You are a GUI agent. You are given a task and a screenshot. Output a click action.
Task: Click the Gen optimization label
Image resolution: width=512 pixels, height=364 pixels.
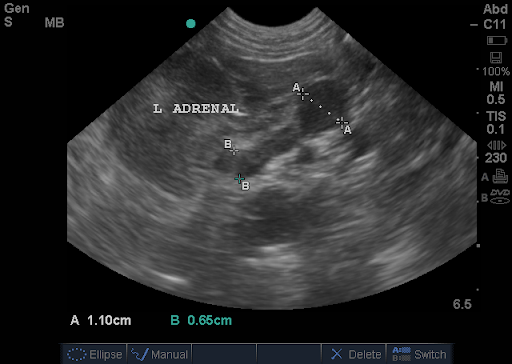point(17,8)
